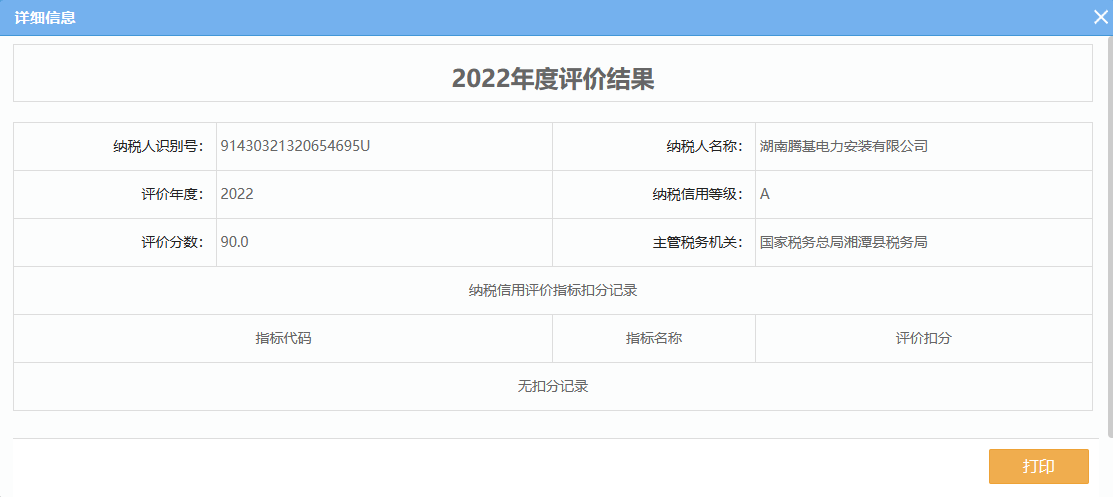This screenshot has width=1113, height=497.
Task: Click the 评价分数 label
Action: pyautogui.click(x=173, y=242)
